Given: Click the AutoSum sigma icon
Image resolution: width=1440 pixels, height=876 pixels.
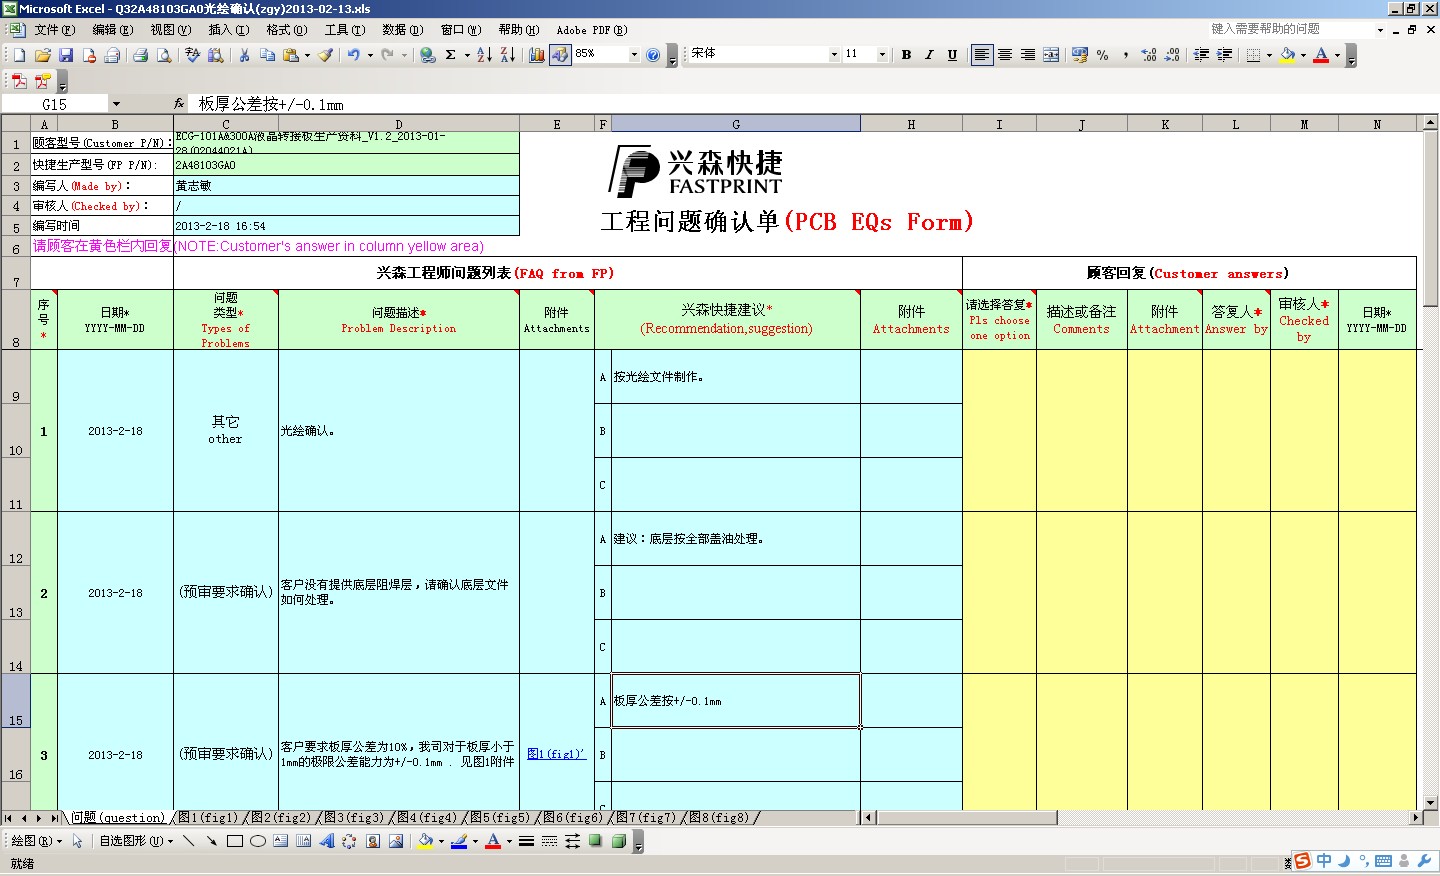Looking at the screenshot, I should pos(451,55).
